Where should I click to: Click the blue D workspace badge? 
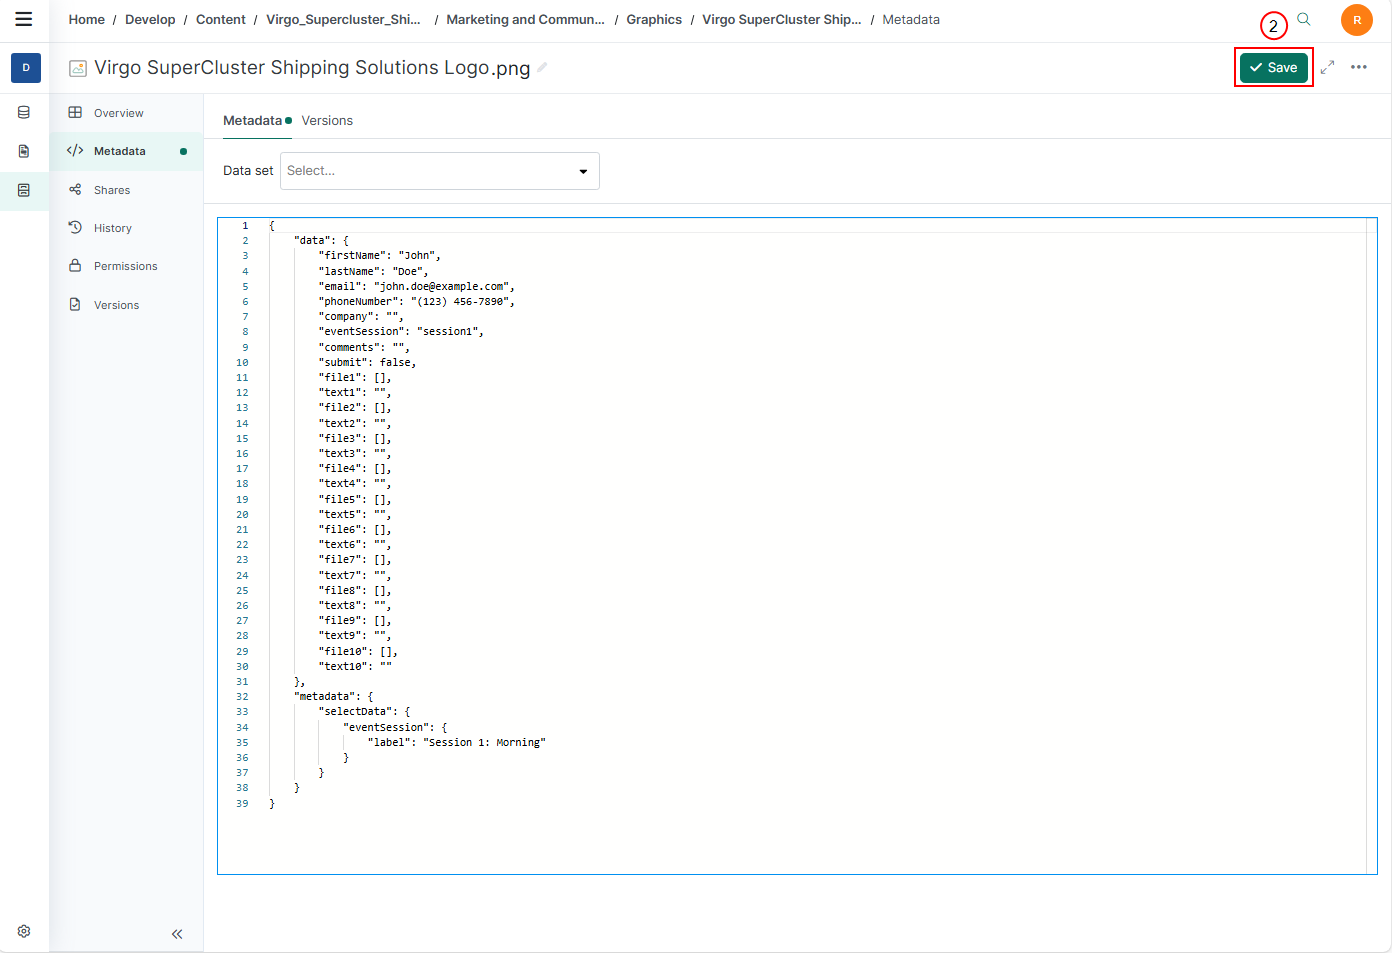(x=26, y=68)
